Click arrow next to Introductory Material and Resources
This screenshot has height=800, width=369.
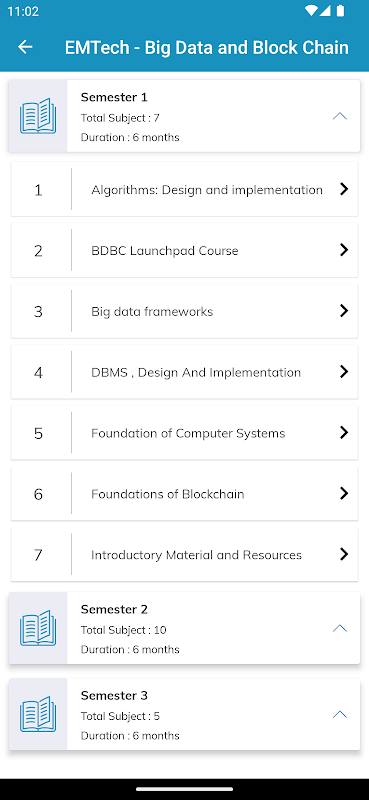344,554
